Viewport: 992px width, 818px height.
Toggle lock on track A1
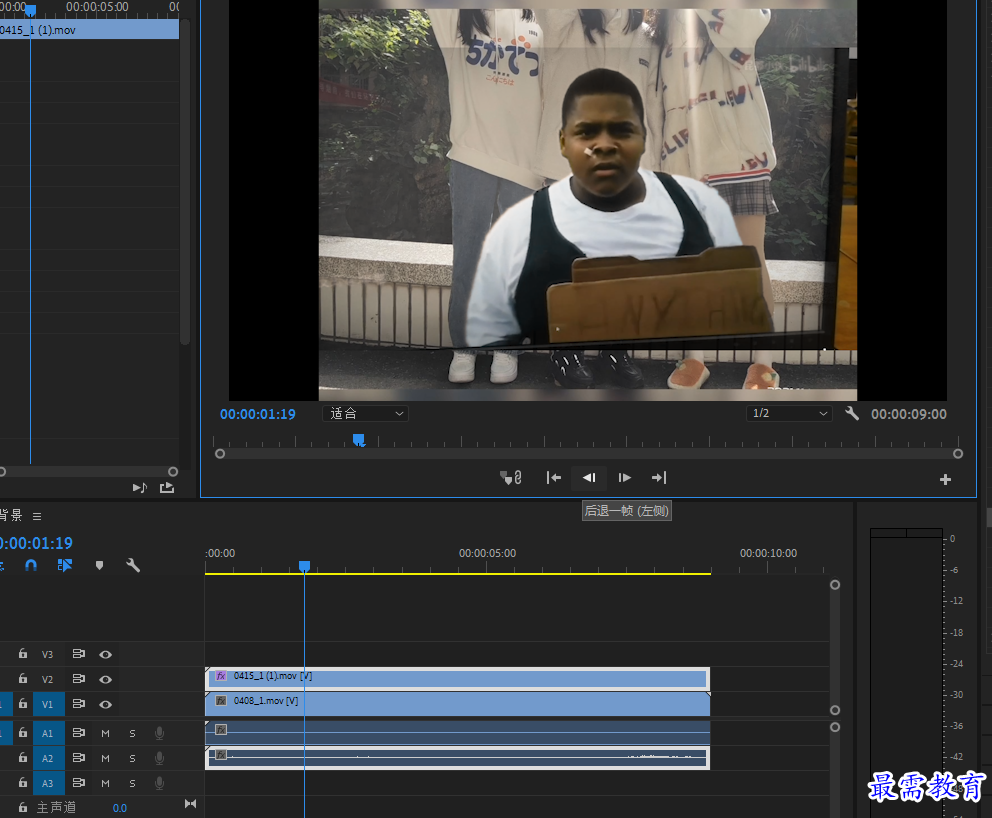click(23, 733)
